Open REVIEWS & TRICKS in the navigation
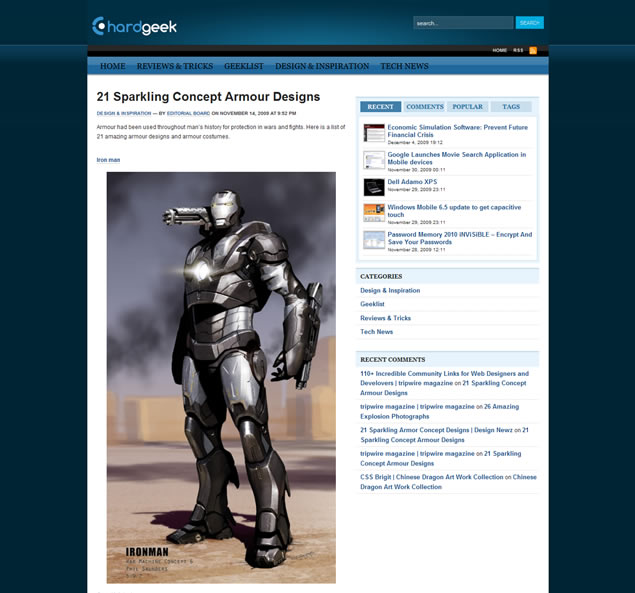 point(175,66)
